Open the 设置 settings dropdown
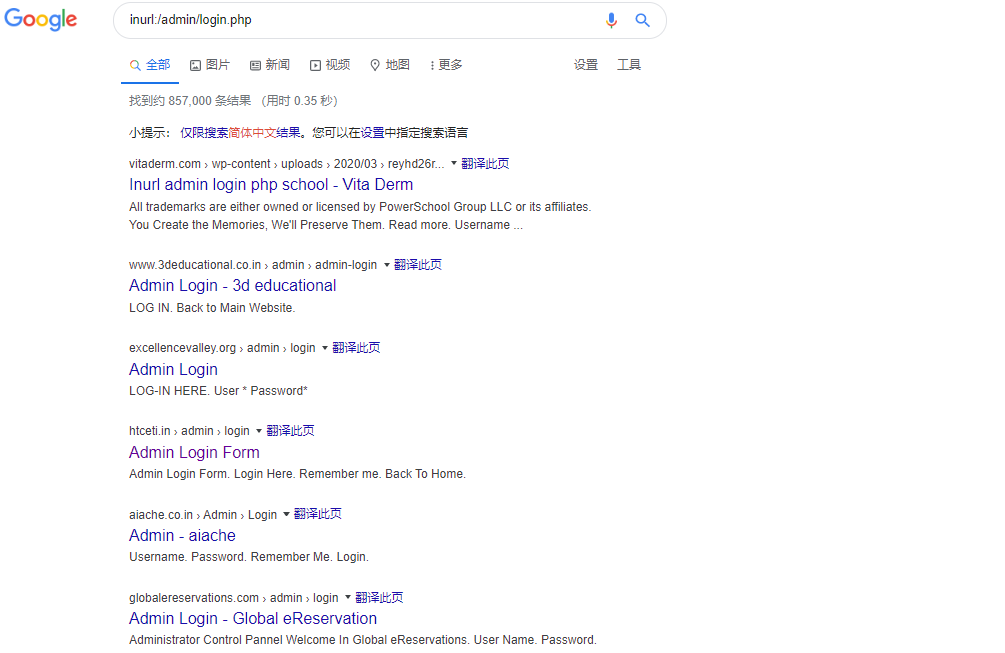The height and width of the screenshot is (653, 1005). point(586,64)
